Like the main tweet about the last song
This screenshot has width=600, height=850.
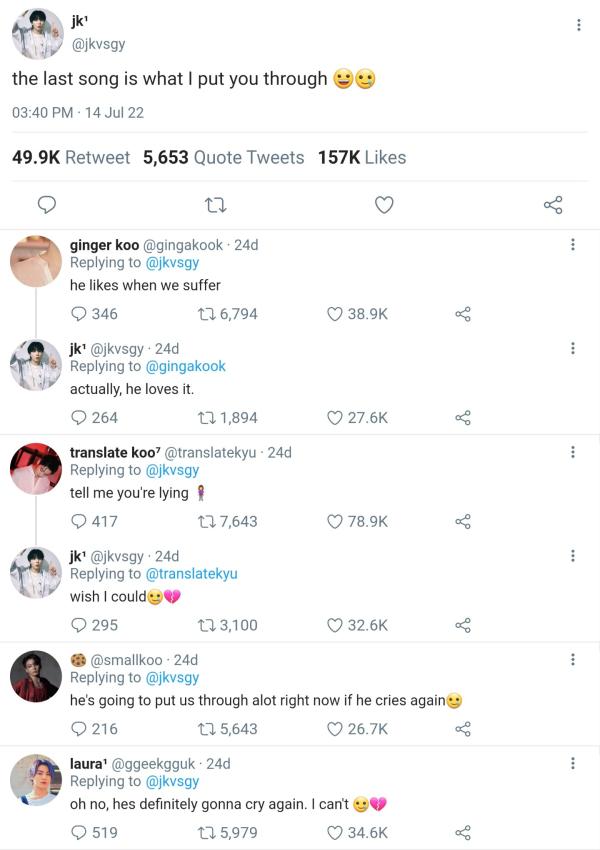(384, 205)
